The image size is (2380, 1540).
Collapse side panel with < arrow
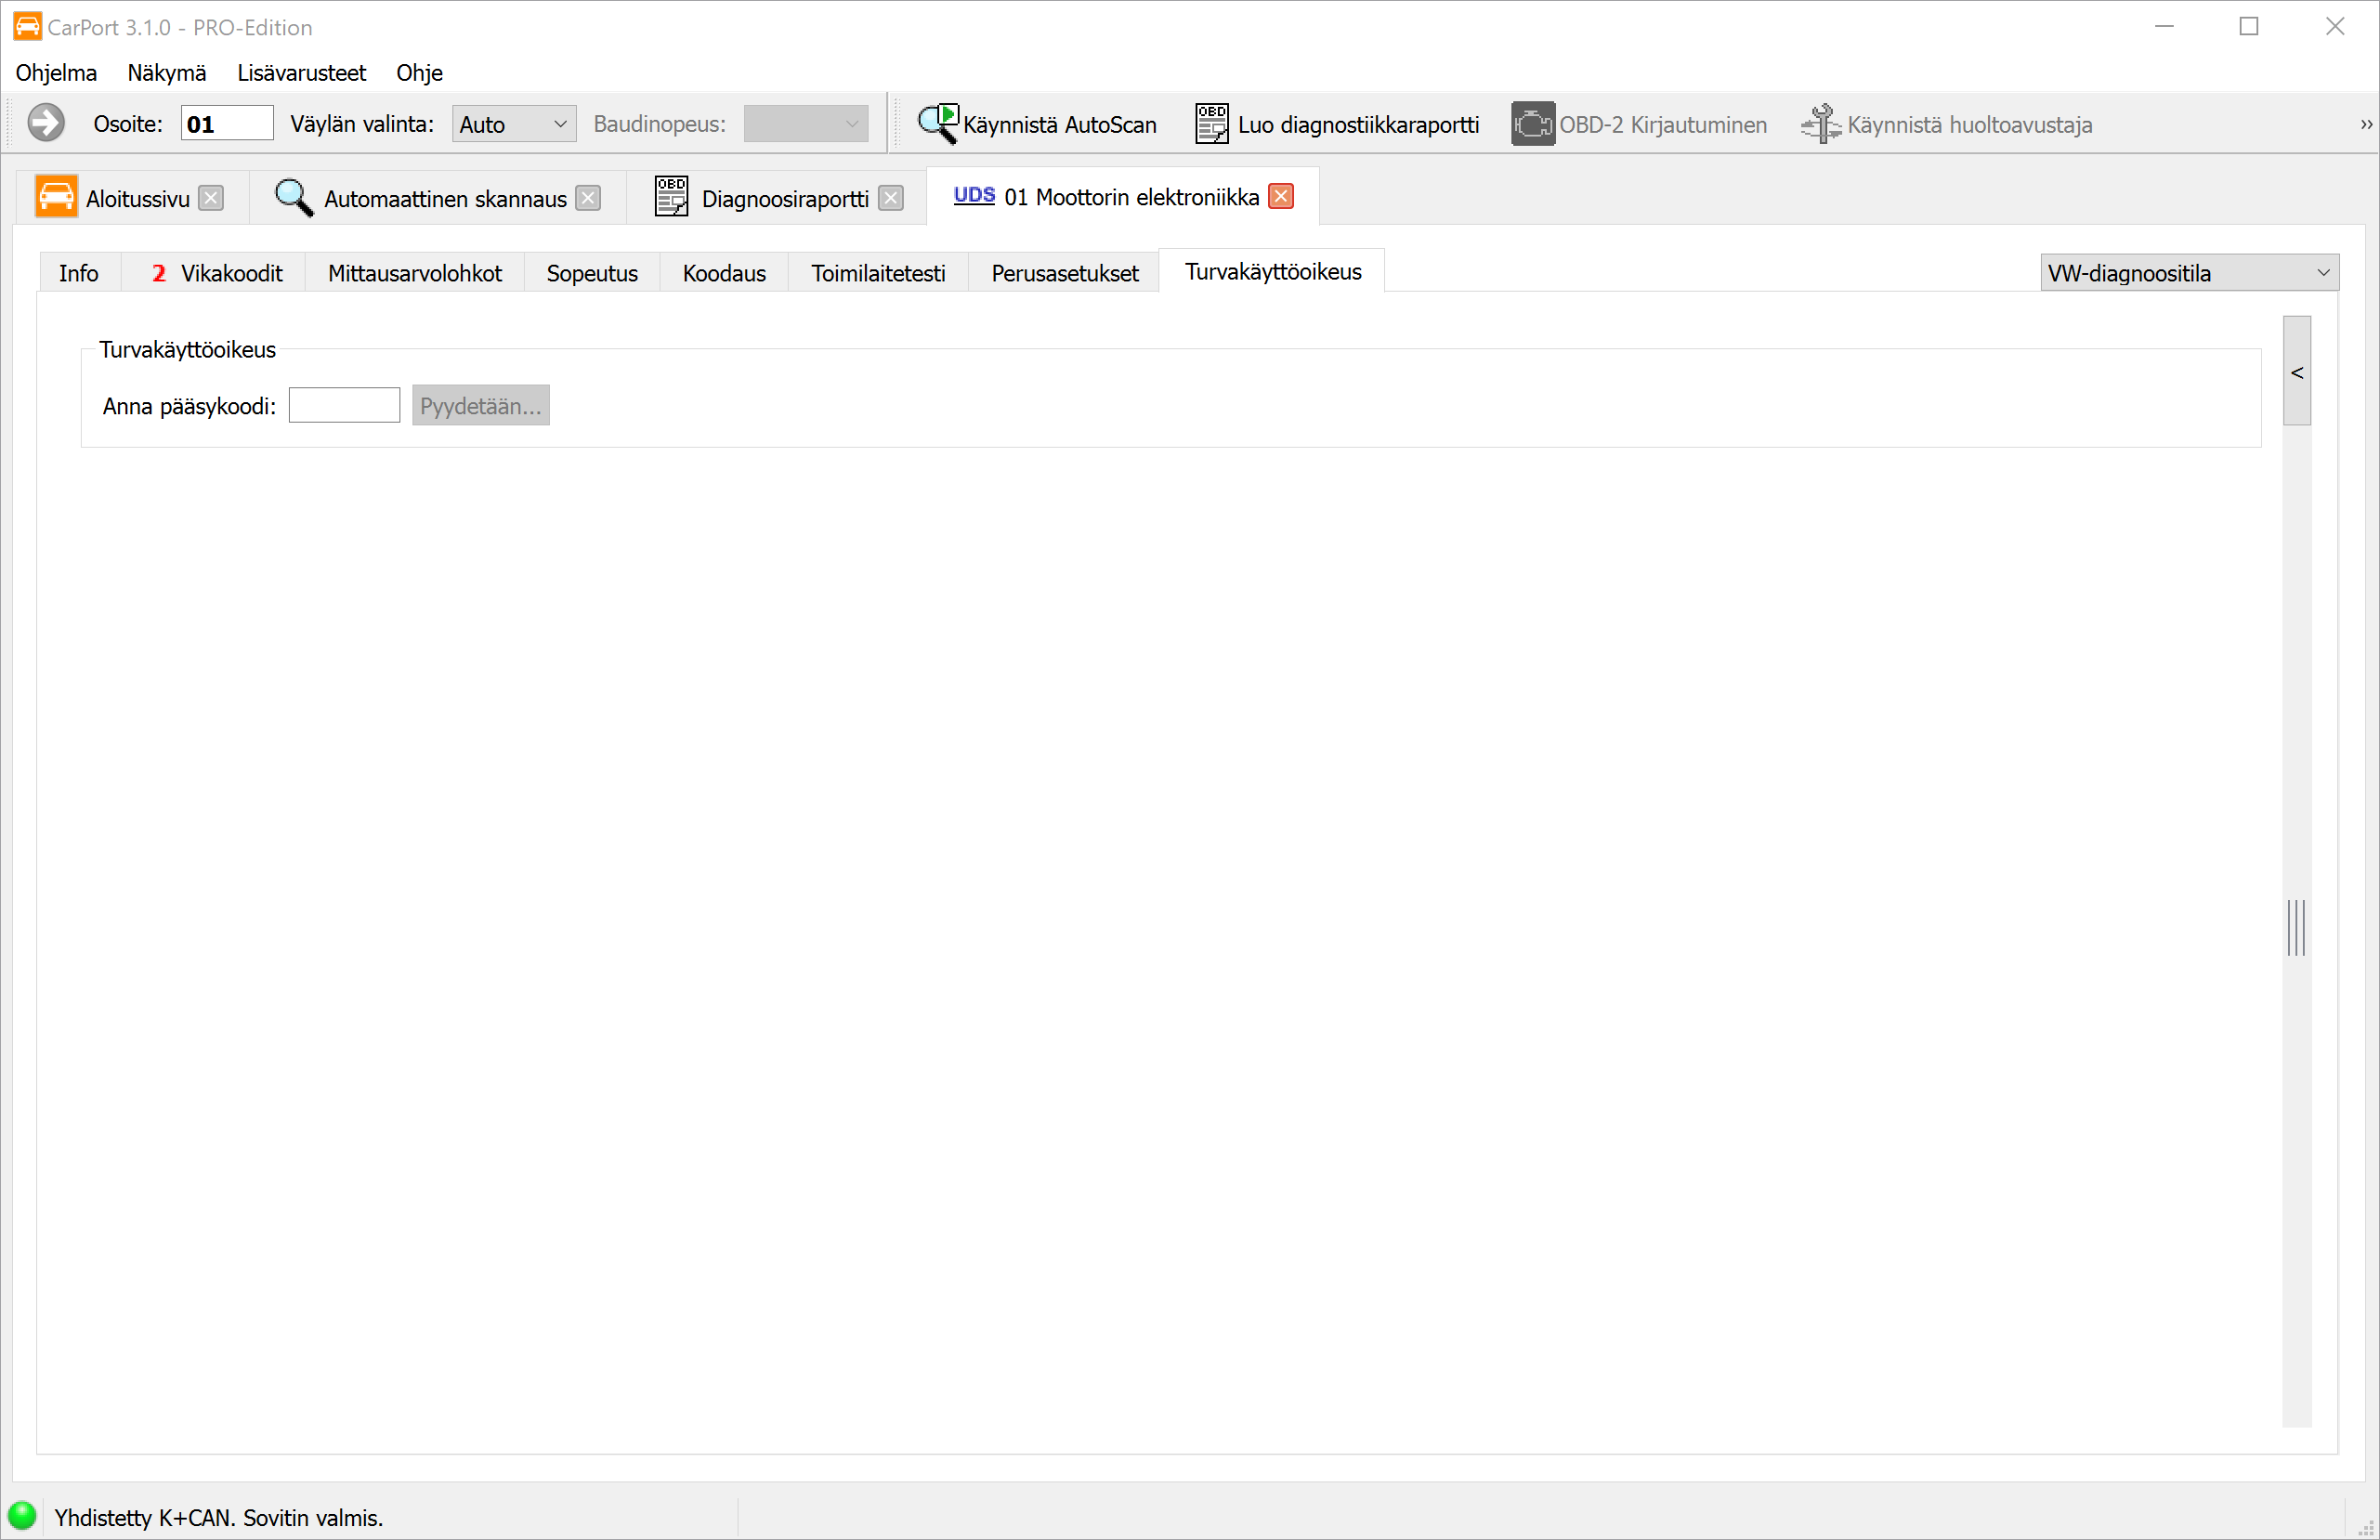pos(2297,372)
